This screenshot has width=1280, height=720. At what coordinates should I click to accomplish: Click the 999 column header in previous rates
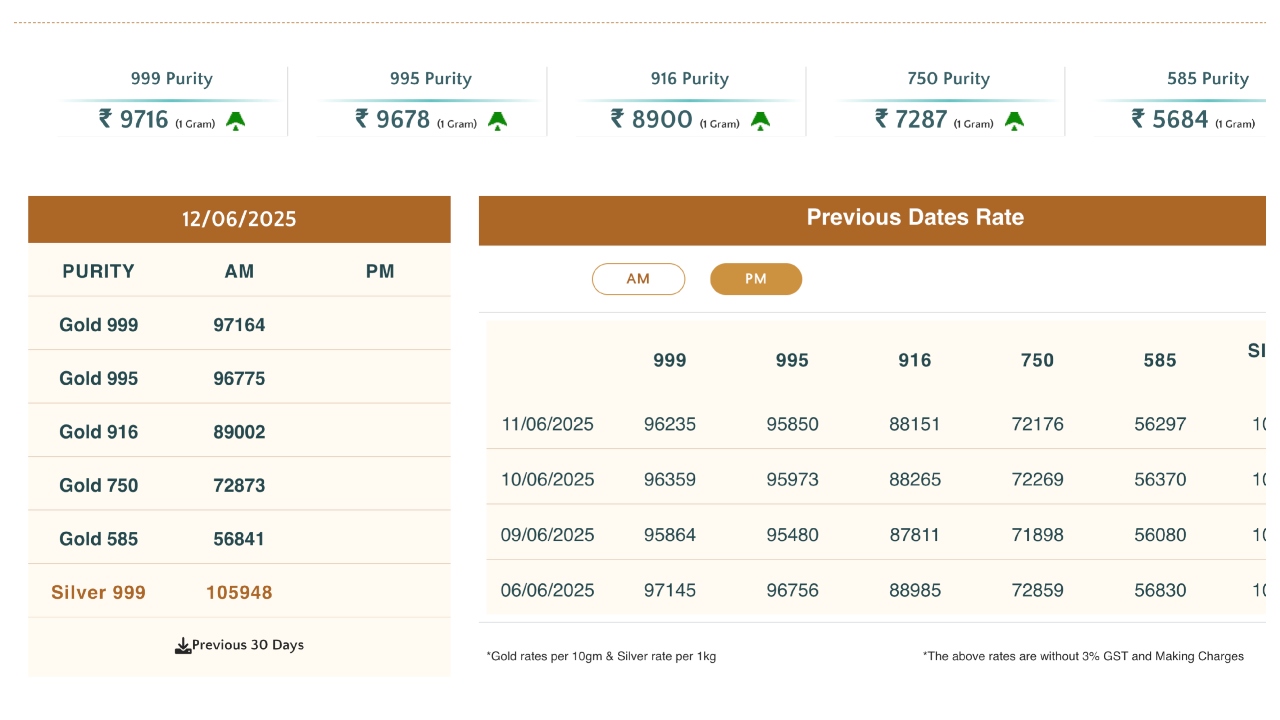pos(669,360)
